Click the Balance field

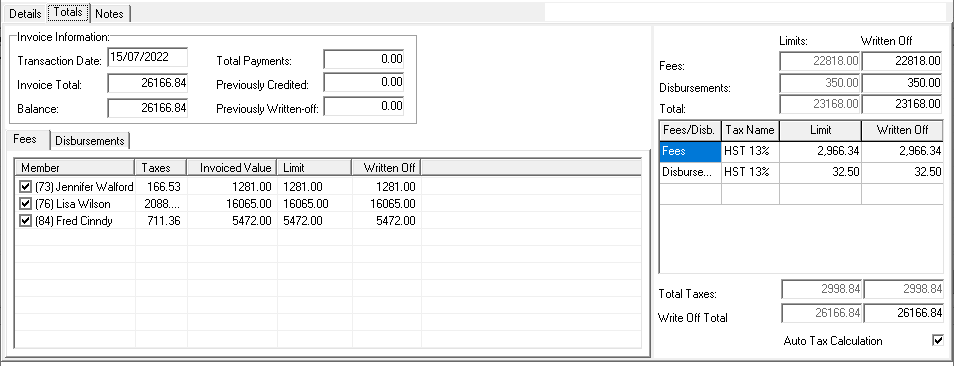(x=148, y=108)
